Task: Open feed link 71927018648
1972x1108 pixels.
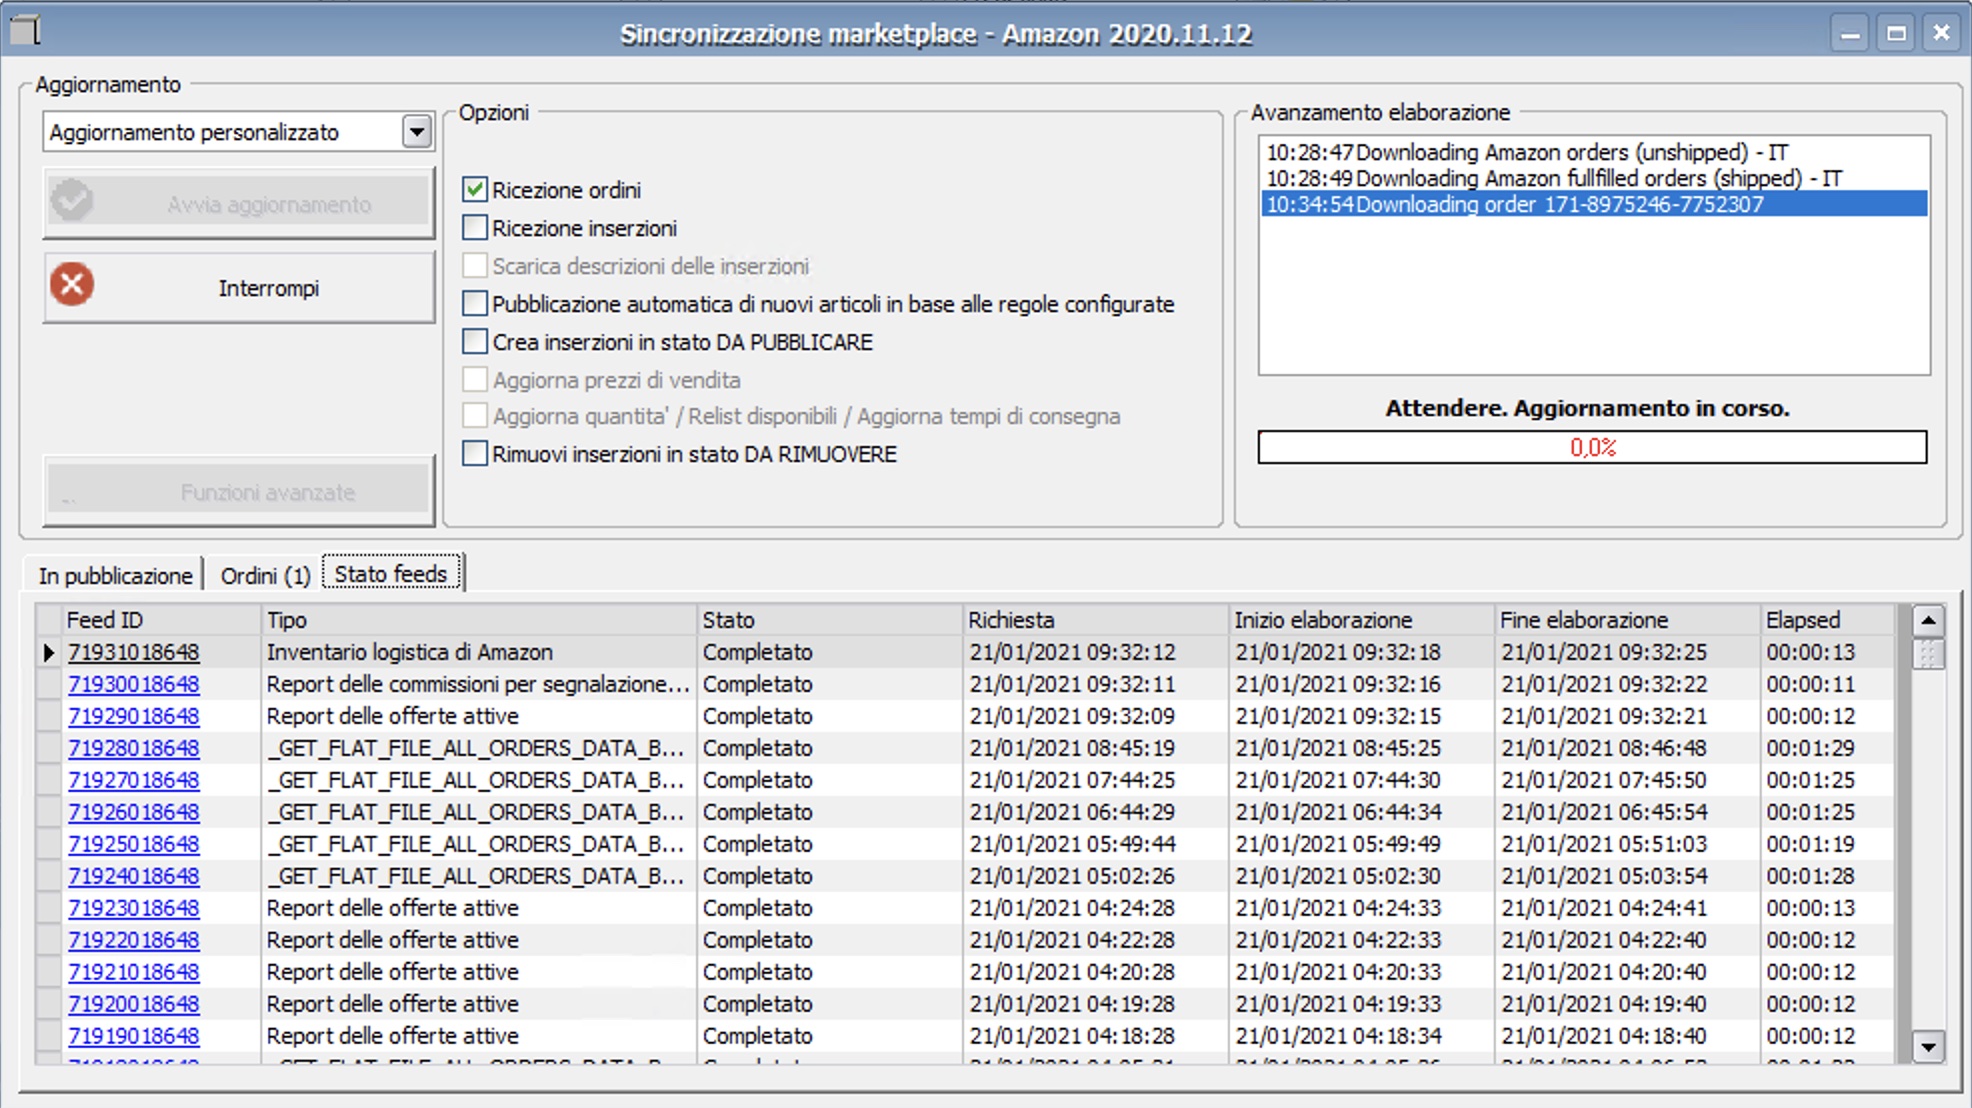Action: (133, 780)
